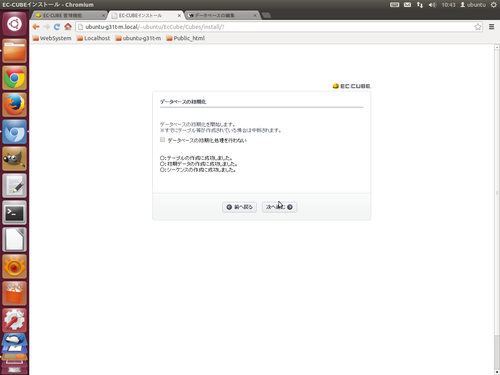Screen dimensions: 500x375
Task: Open the Terminal from the dock
Action: click(14, 213)
